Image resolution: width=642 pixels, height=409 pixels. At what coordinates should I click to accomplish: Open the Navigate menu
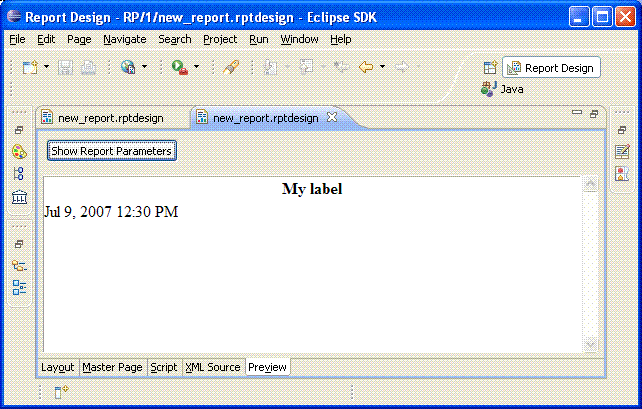tap(124, 39)
